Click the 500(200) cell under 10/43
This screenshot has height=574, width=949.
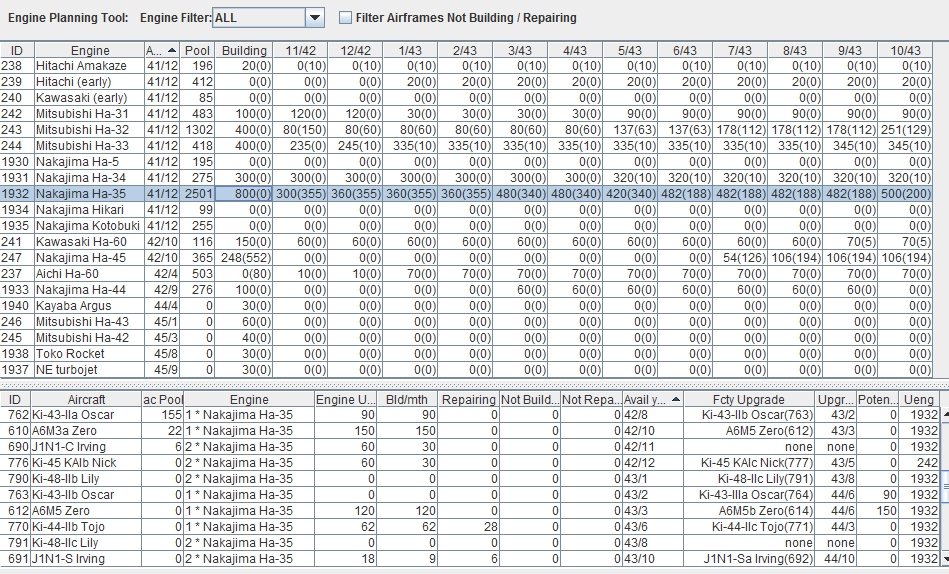tap(905, 194)
